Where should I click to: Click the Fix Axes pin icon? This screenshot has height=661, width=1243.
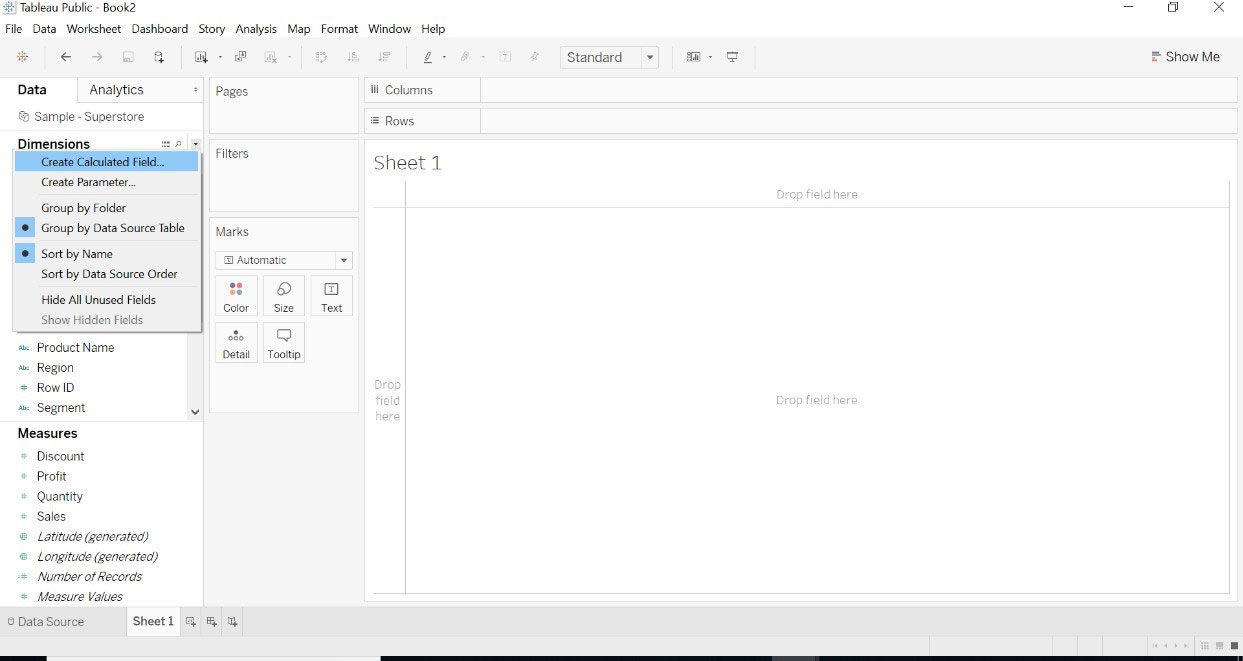[535, 57]
